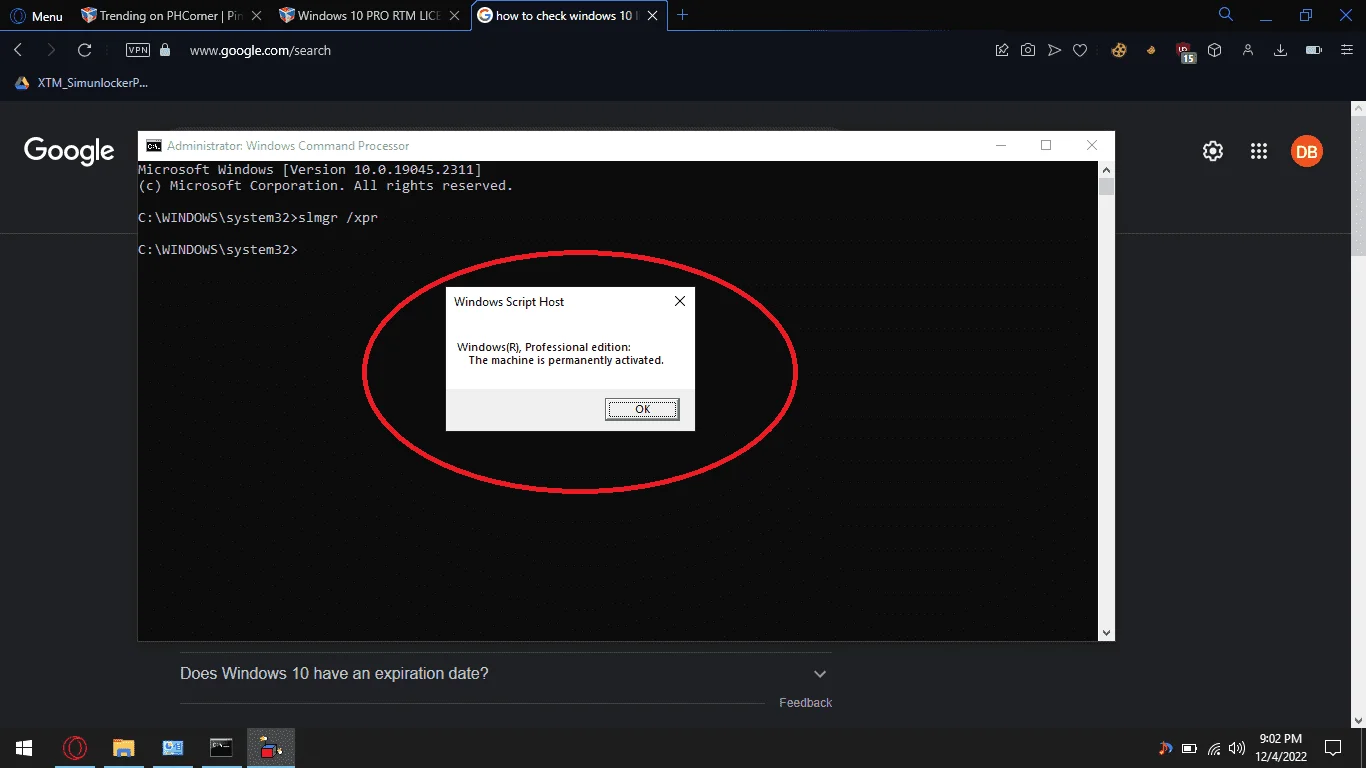1366x768 pixels.
Task: Open Opera from the taskbar
Action: pos(74,748)
